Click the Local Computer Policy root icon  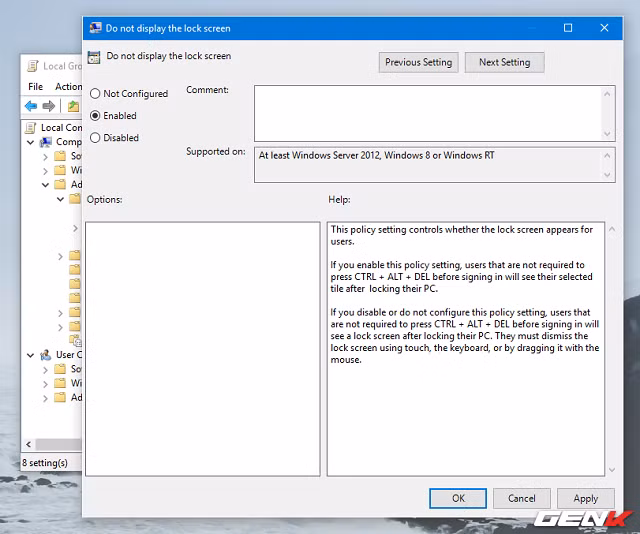tap(32, 128)
